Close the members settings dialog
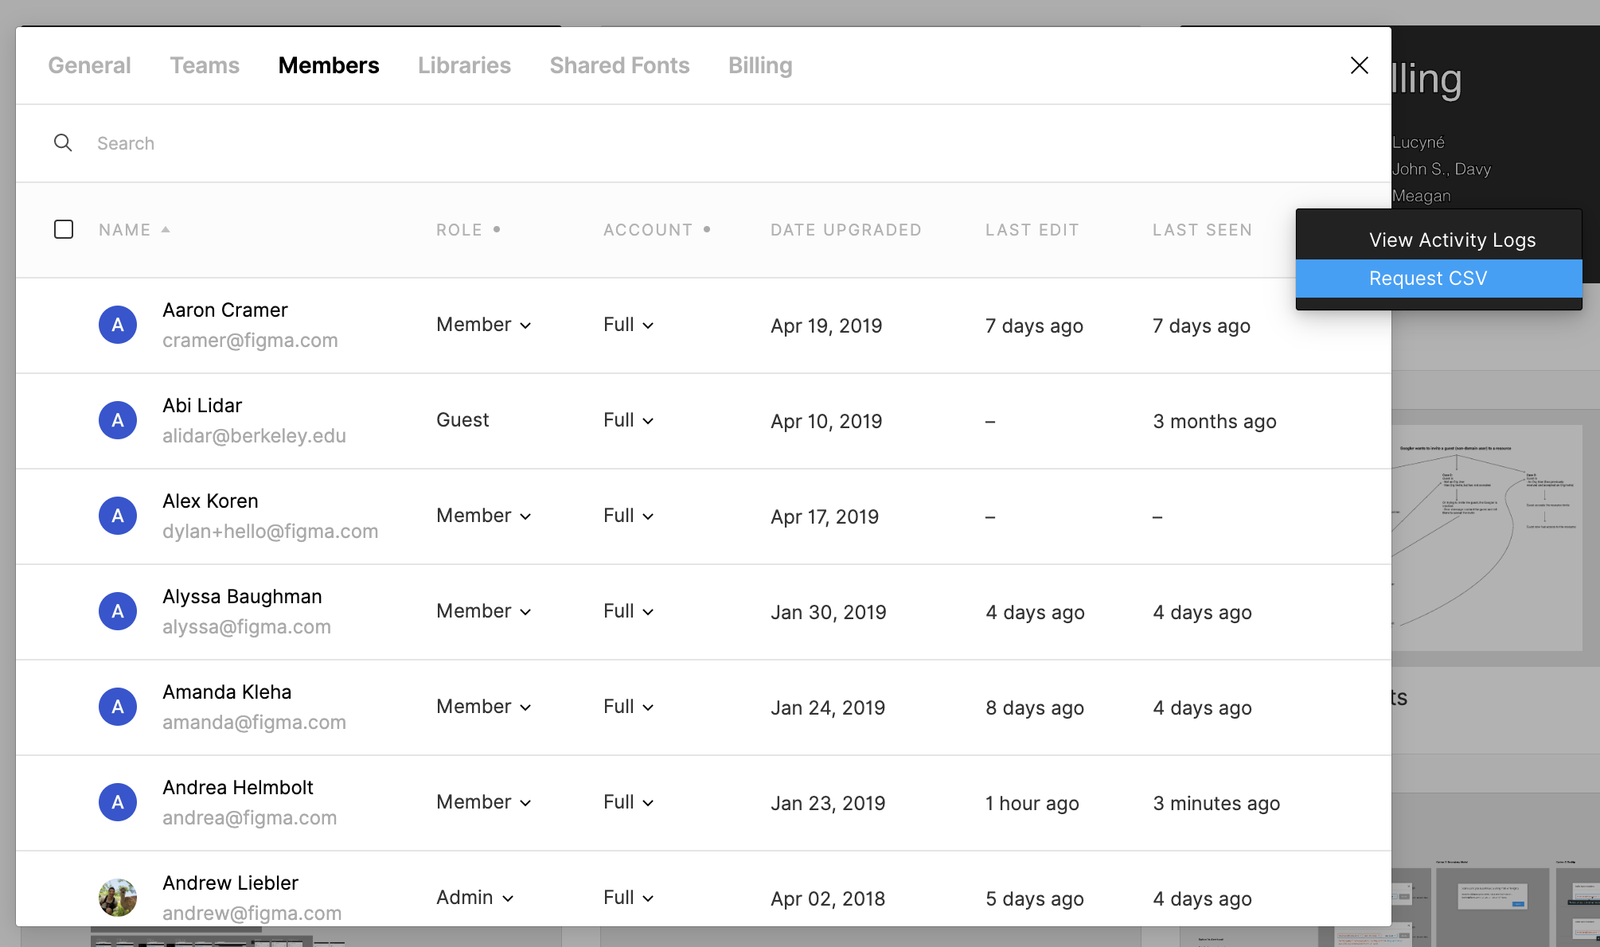 1359,65
